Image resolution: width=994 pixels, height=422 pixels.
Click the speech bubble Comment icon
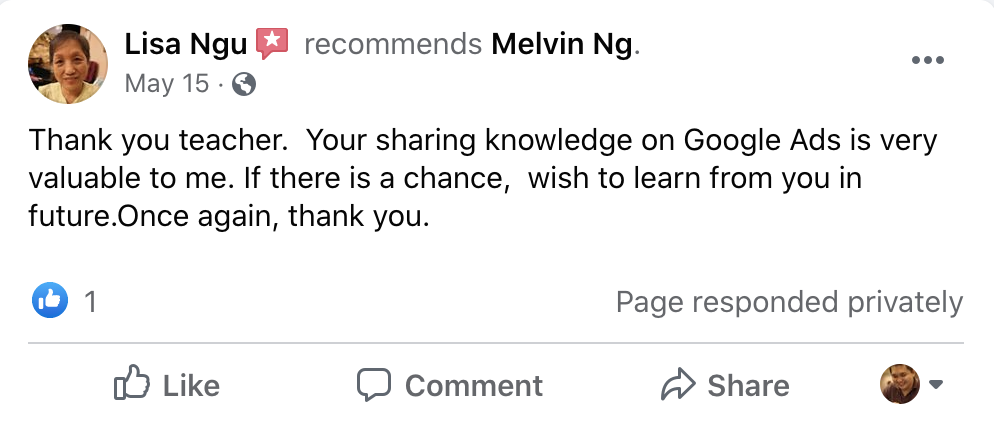point(374,385)
